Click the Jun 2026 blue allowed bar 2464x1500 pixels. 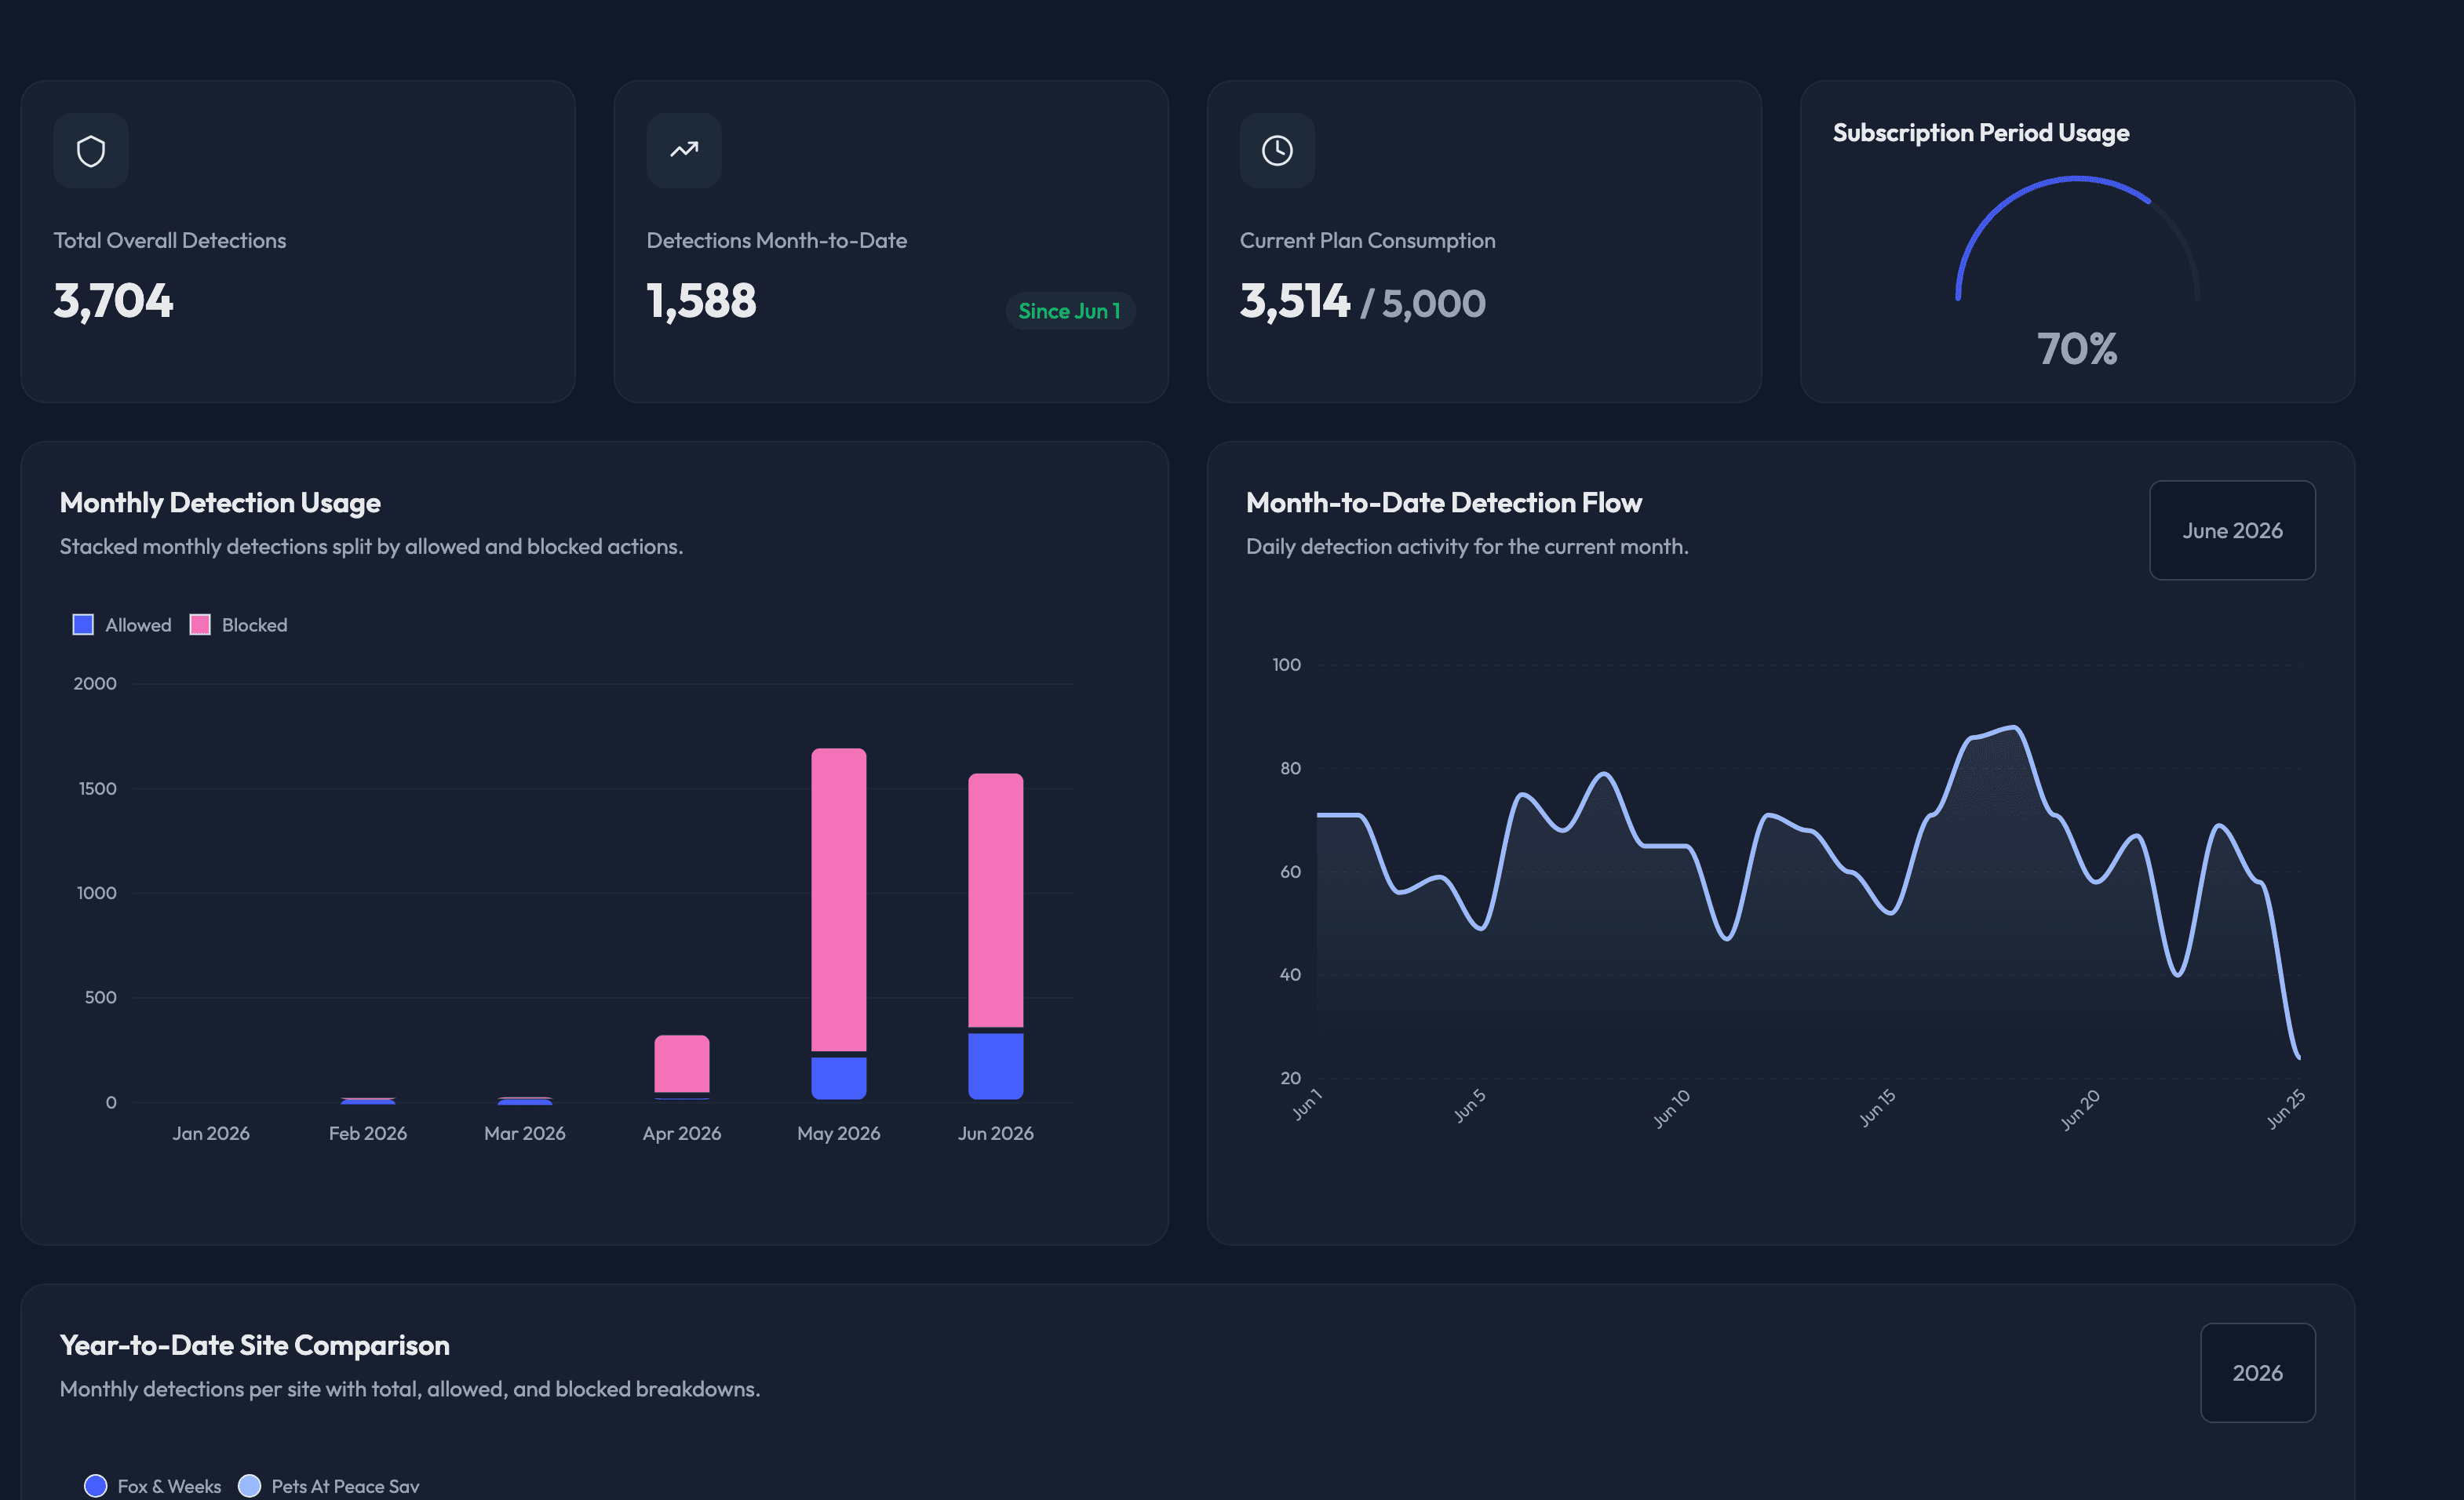coord(996,1066)
